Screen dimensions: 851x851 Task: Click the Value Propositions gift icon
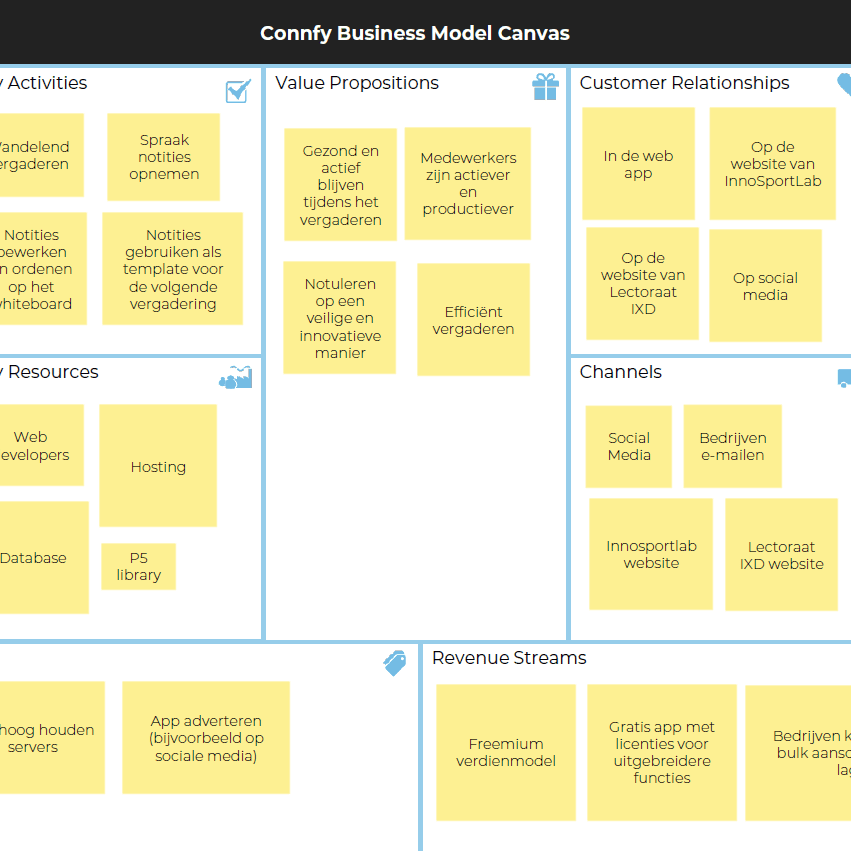pos(545,87)
